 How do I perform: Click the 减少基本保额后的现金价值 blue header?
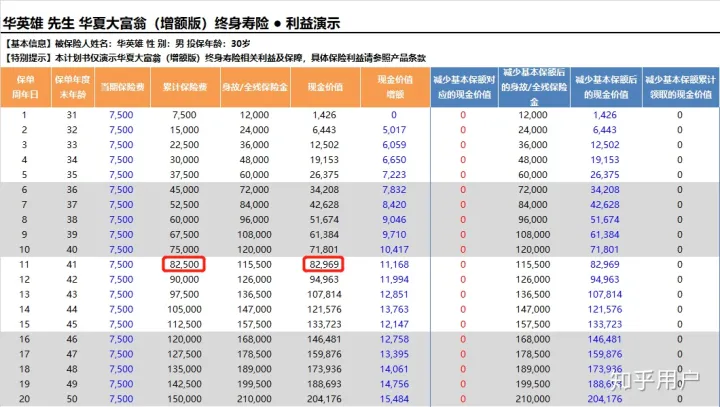[x=606, y=87]
